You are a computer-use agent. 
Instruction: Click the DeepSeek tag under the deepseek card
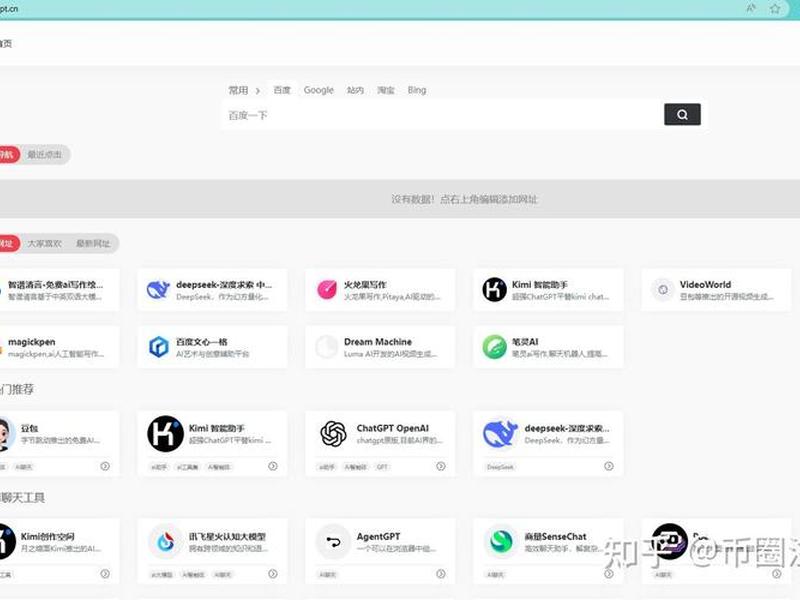pyautogui.click(x=500, y=467)
